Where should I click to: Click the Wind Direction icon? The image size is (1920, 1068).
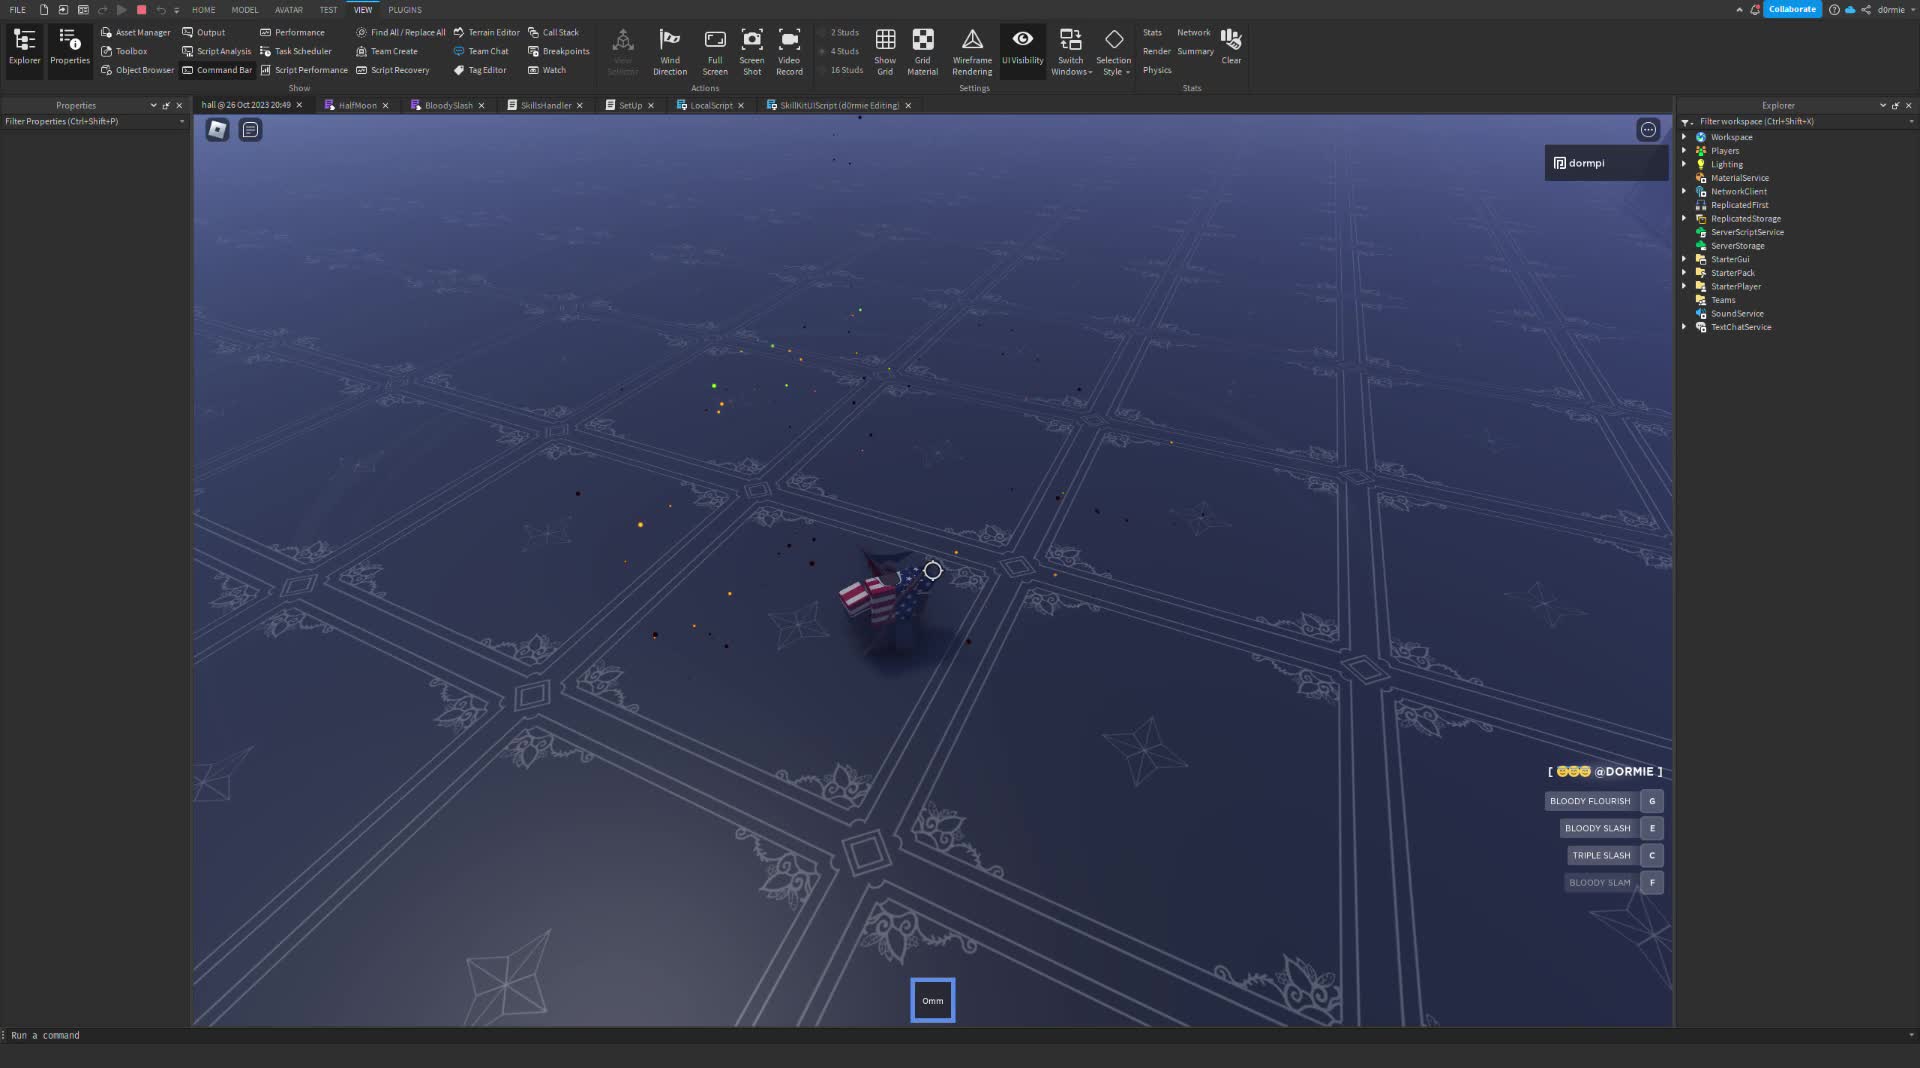point(669,40)
